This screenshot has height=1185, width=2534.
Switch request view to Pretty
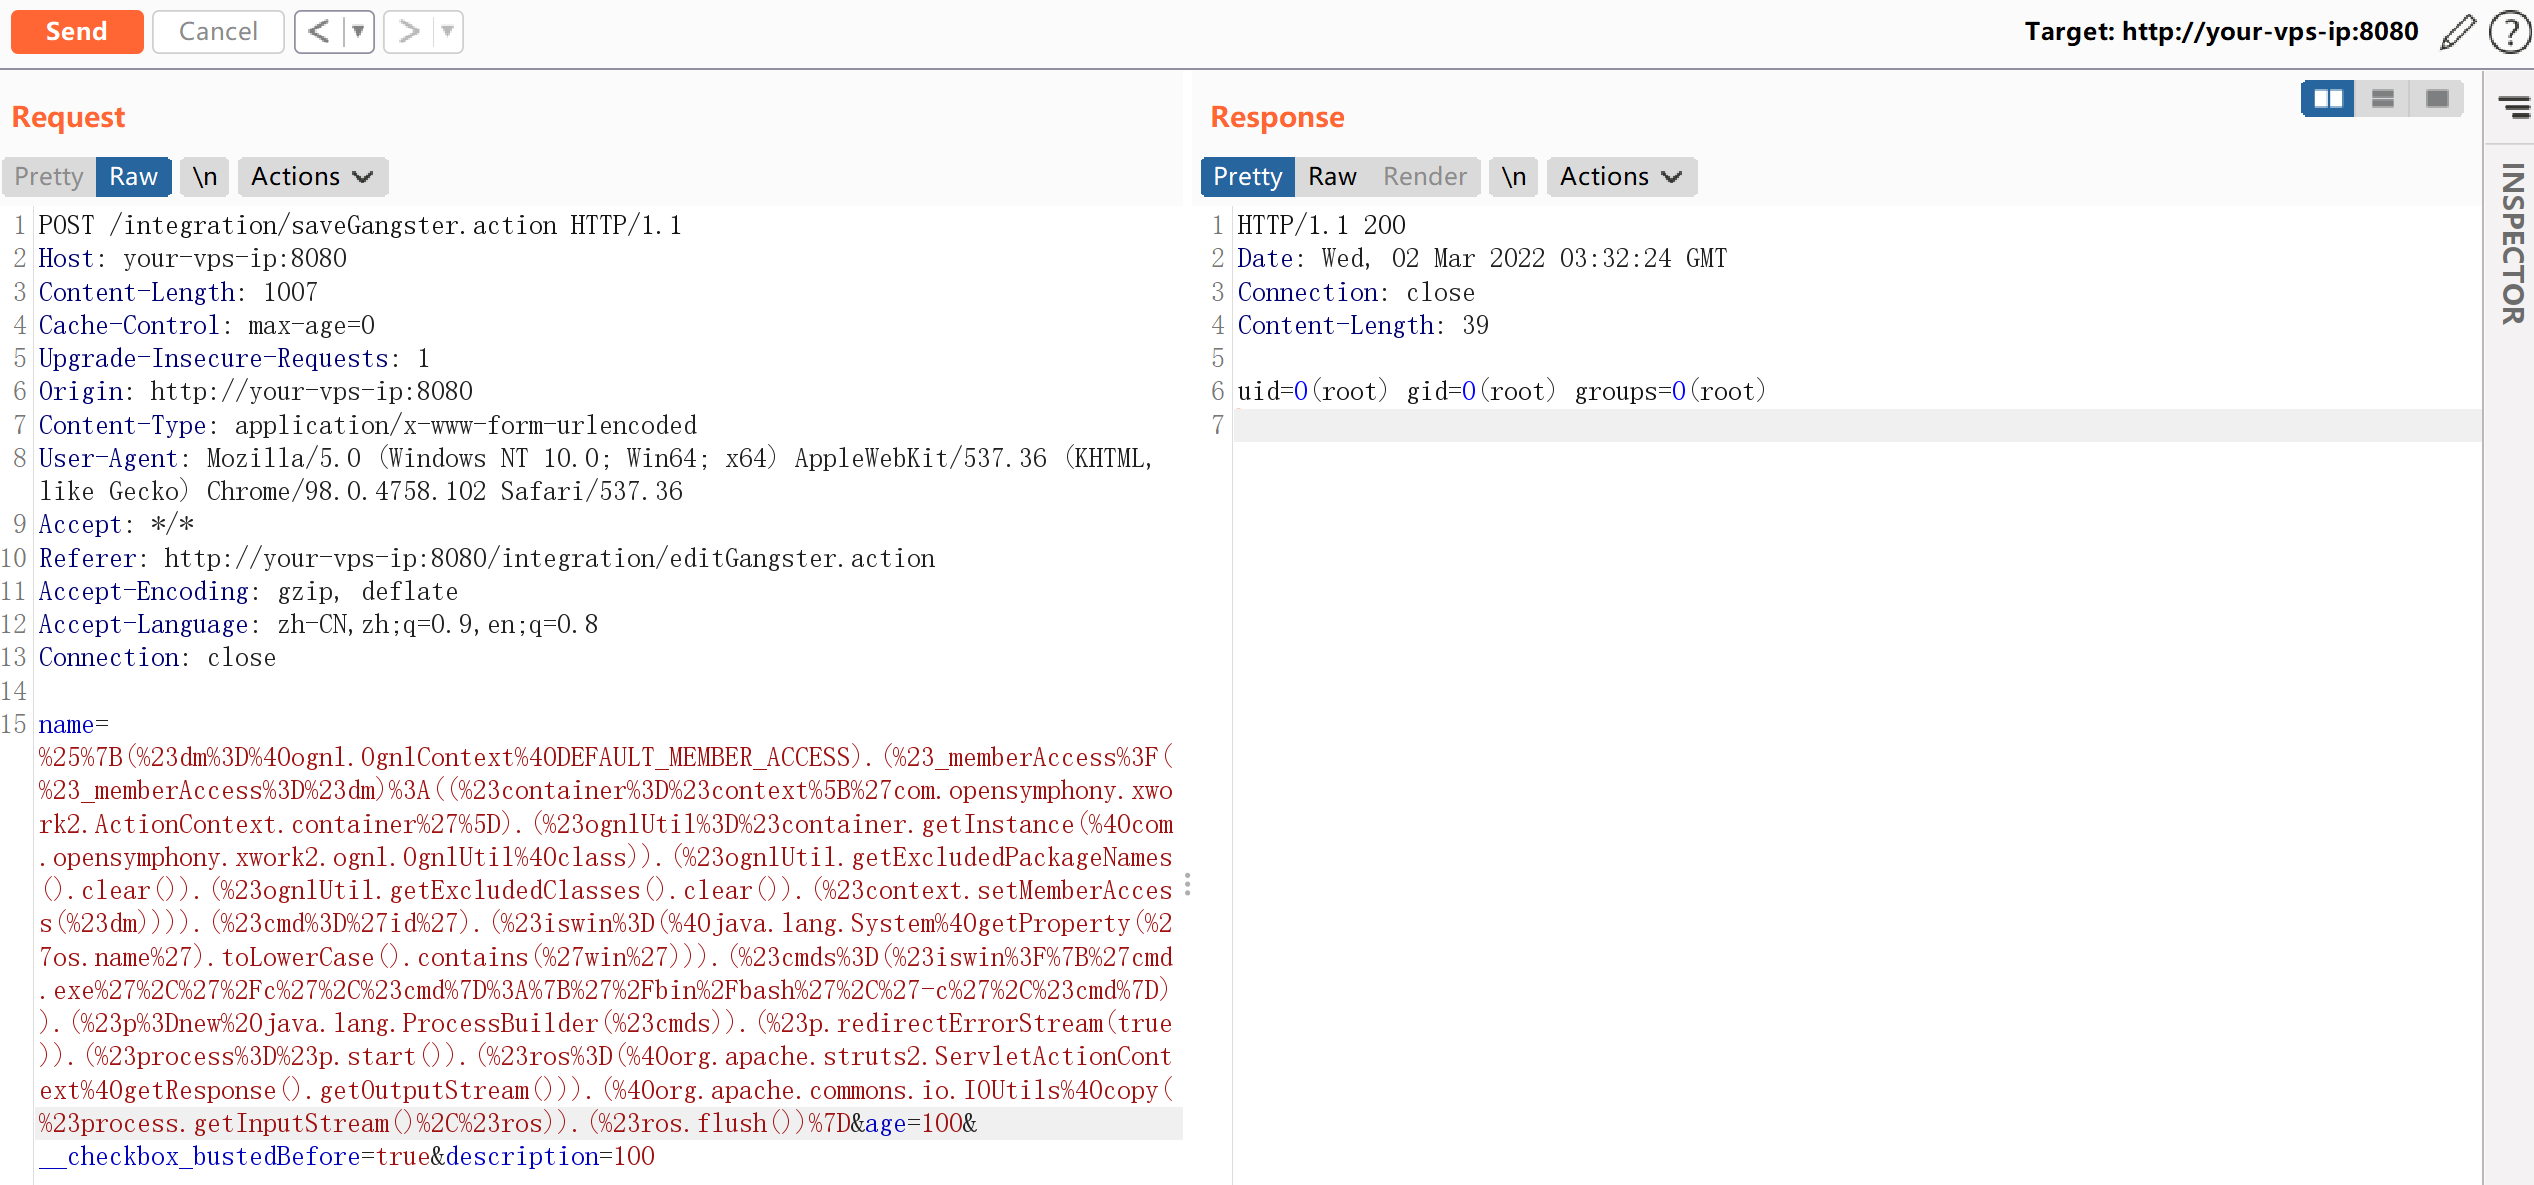coord(48,177)
